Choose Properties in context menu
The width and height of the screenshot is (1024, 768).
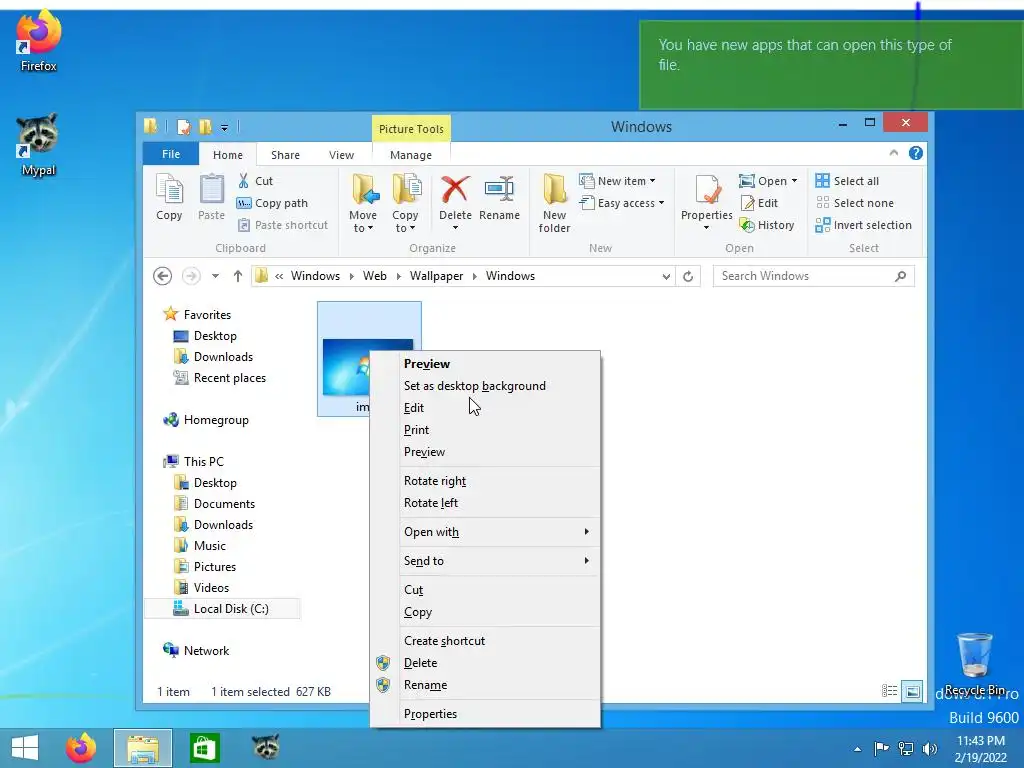485,714
